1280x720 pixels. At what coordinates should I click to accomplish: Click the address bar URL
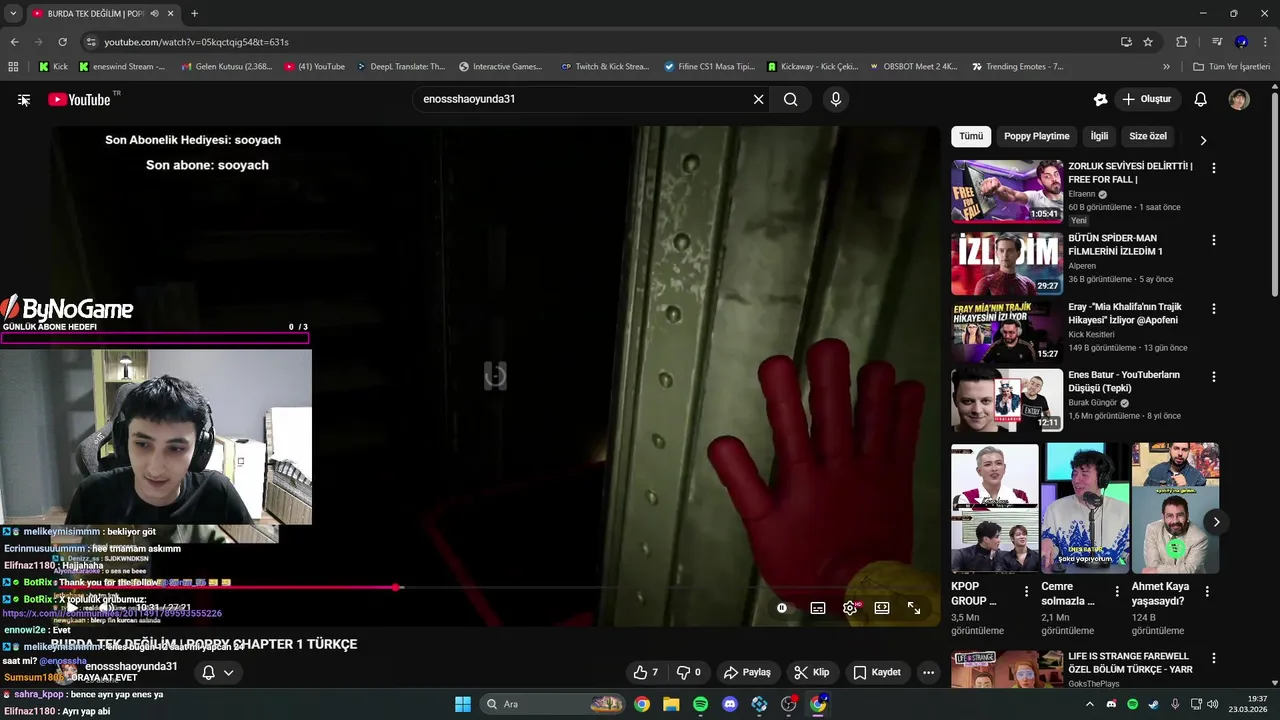pyautogui.click(x=197, y=42)
